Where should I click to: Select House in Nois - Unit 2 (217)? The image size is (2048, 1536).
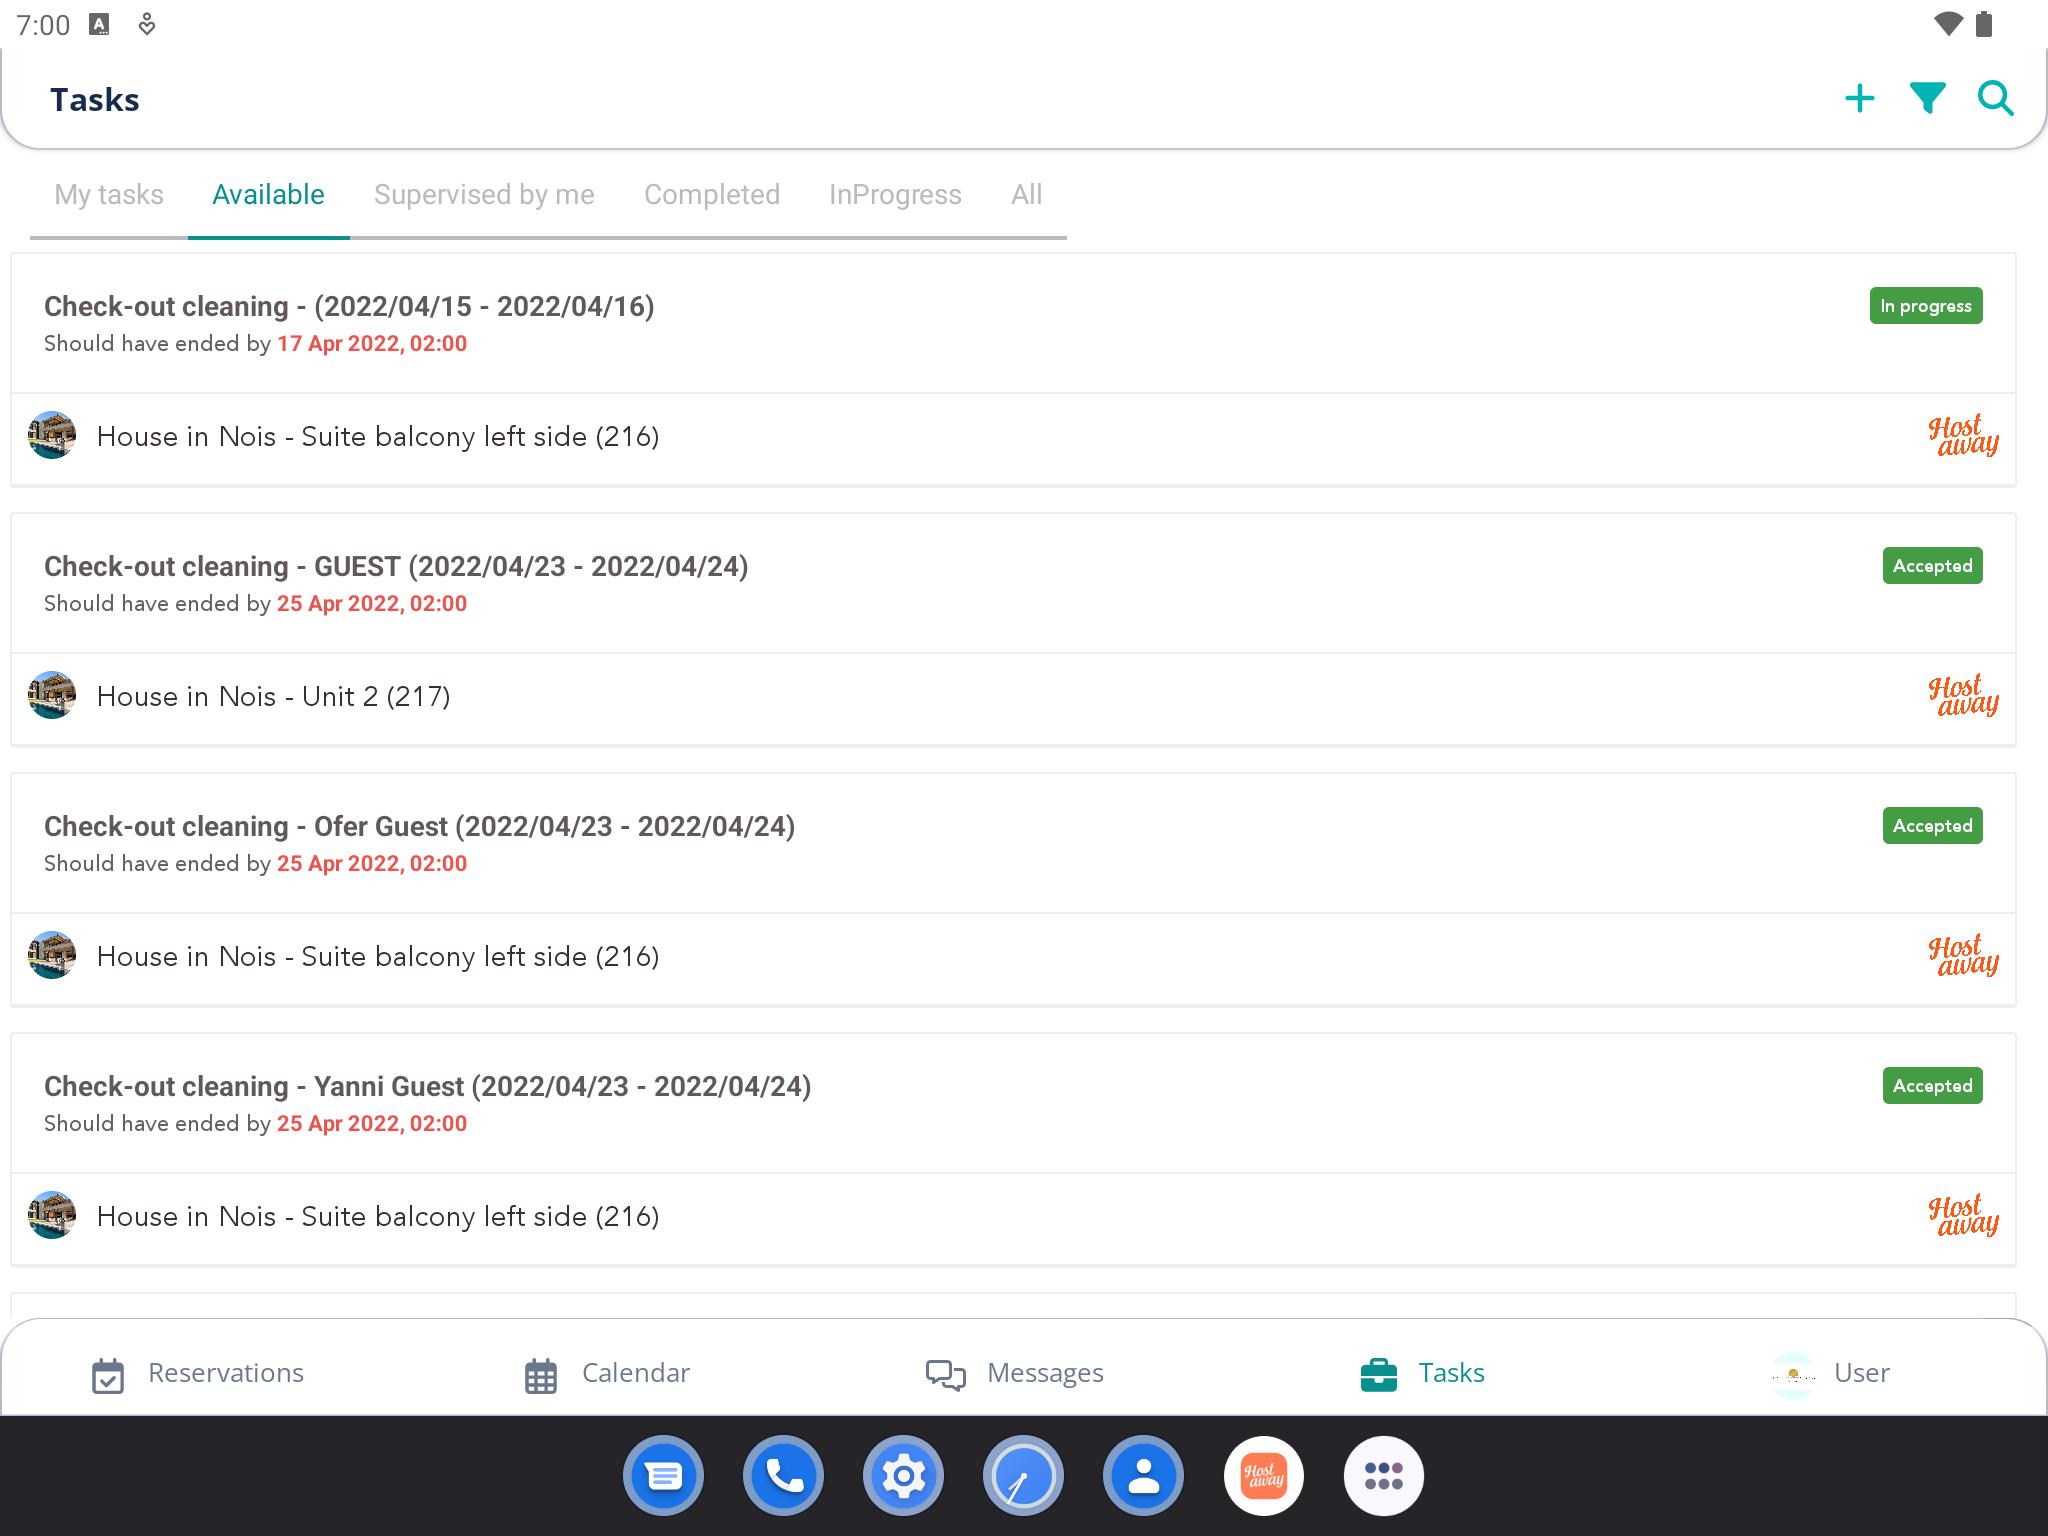tap(273, 696)
